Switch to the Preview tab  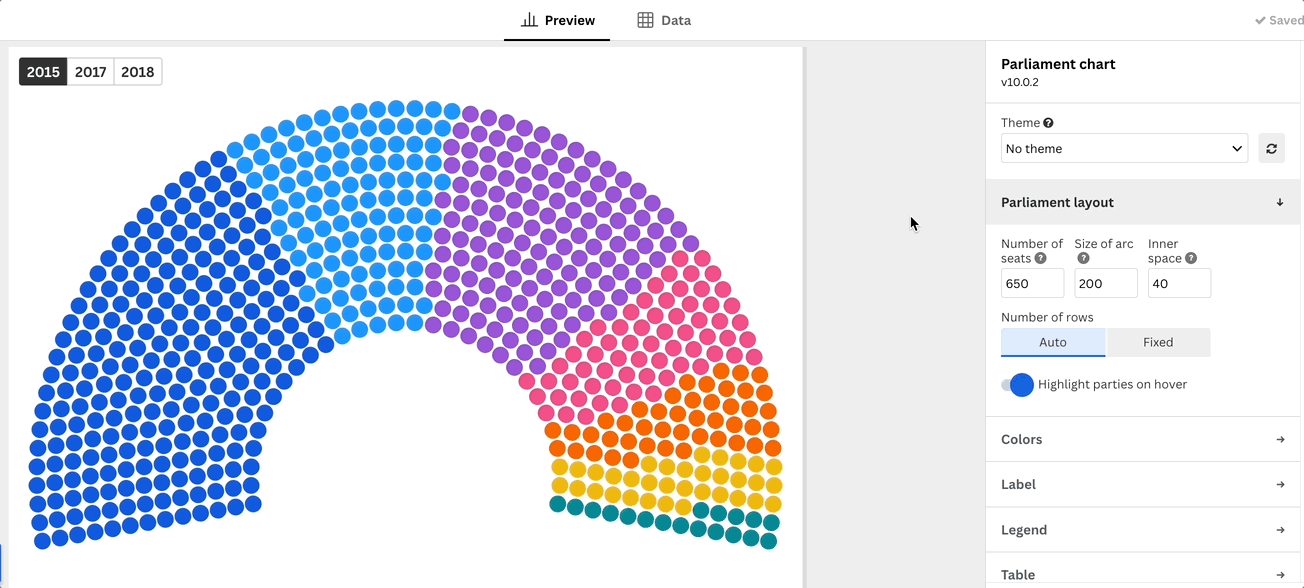pyautogui.click(x=557, y=20)
